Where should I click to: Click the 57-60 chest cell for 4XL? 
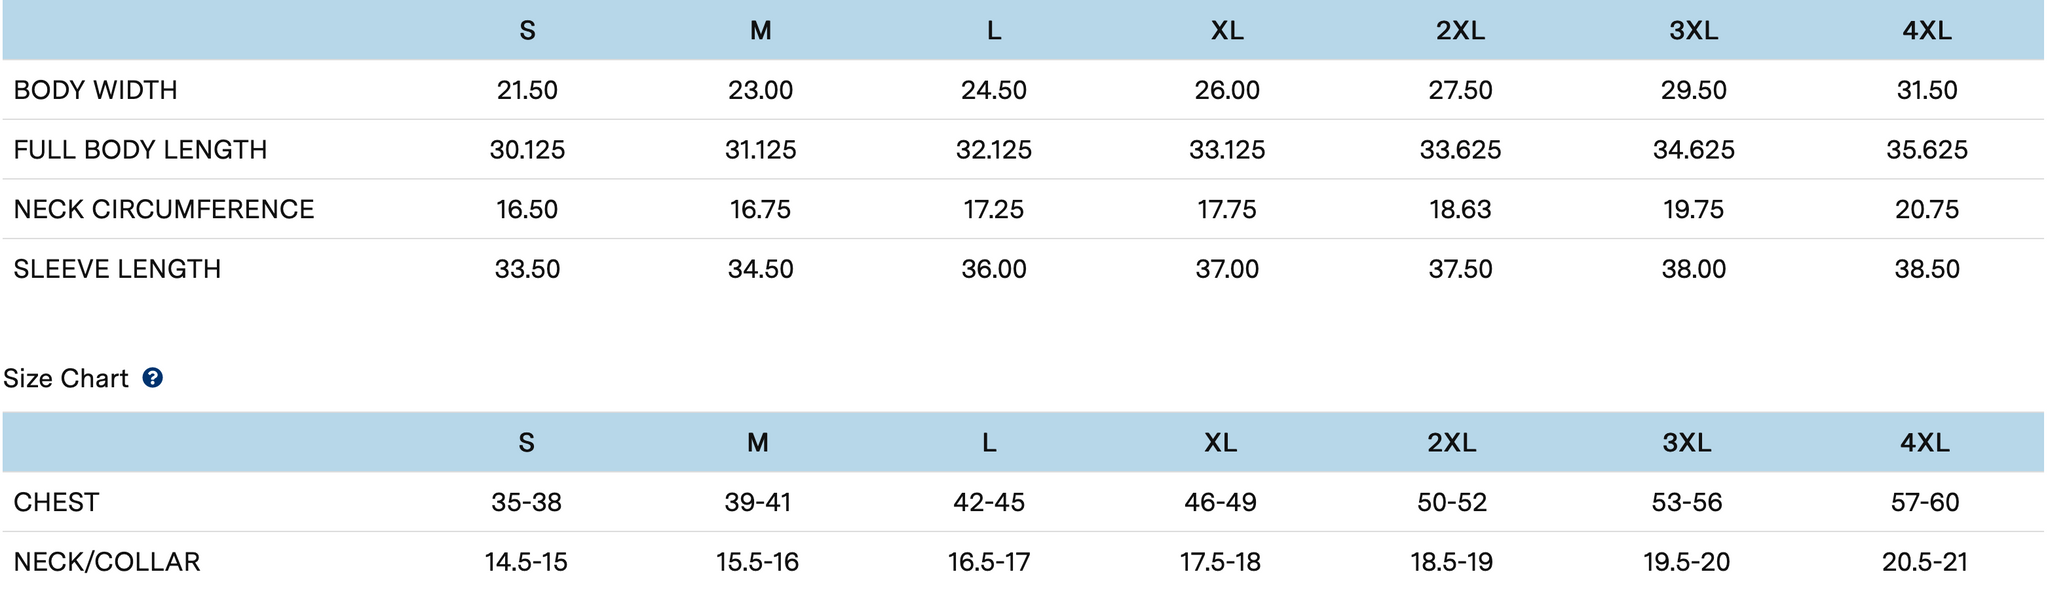tap(1924, 502)
